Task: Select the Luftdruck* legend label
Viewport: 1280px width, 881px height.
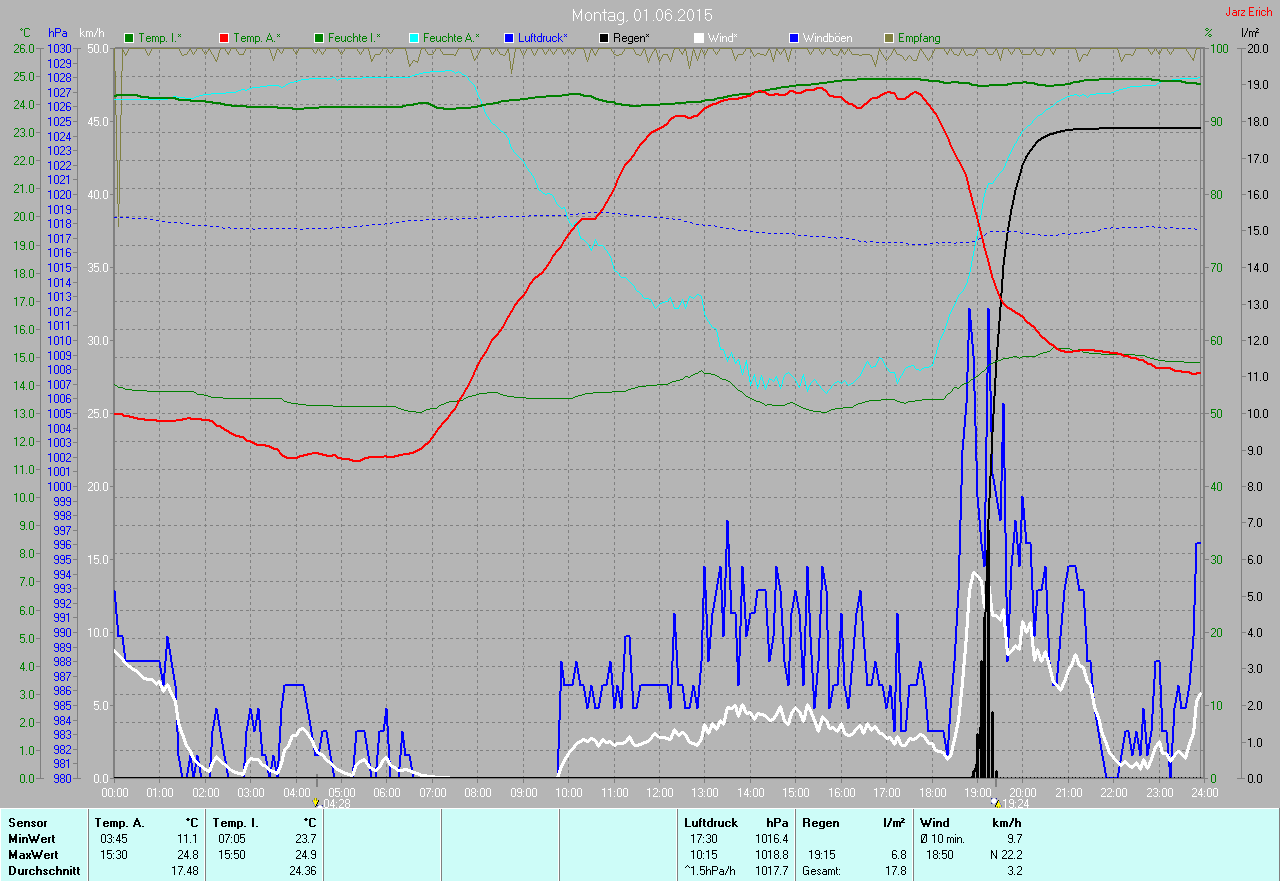Action: [543, 38]
